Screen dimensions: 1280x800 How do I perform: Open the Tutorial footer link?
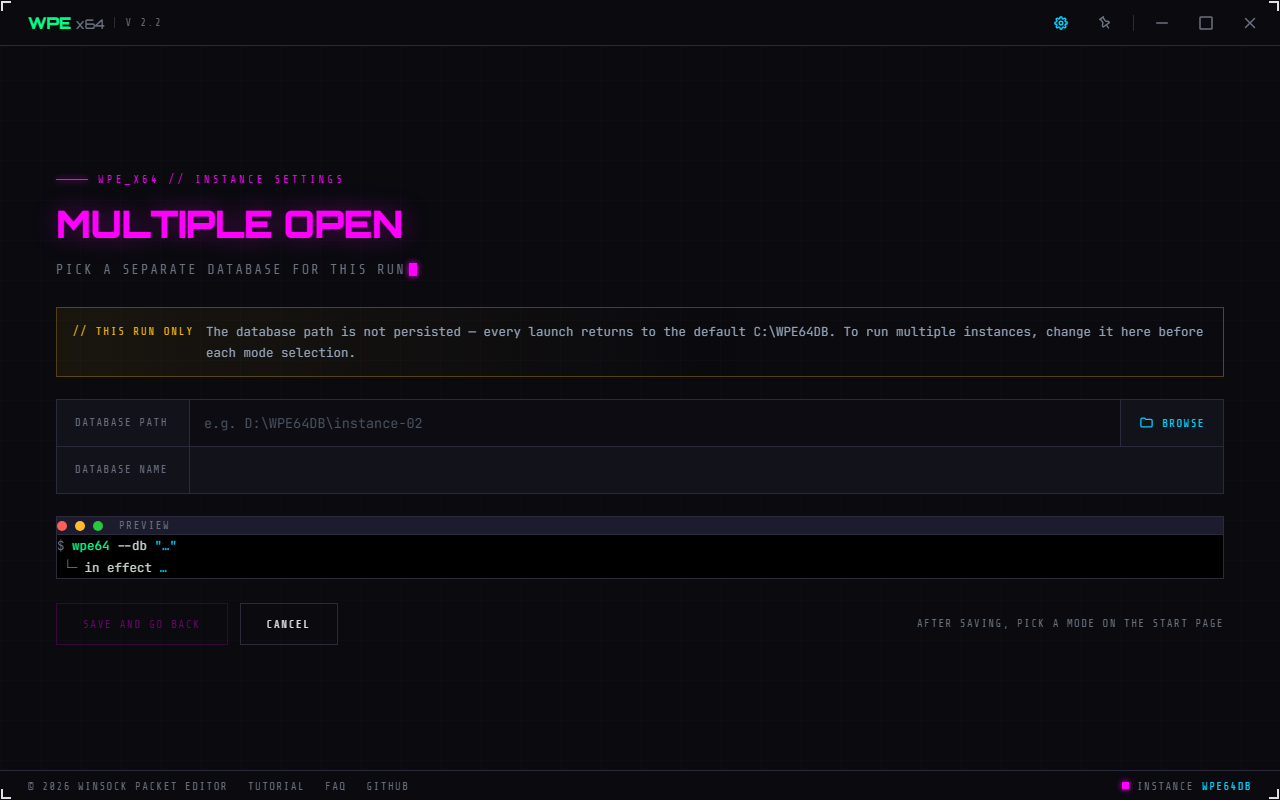point(276,787)
